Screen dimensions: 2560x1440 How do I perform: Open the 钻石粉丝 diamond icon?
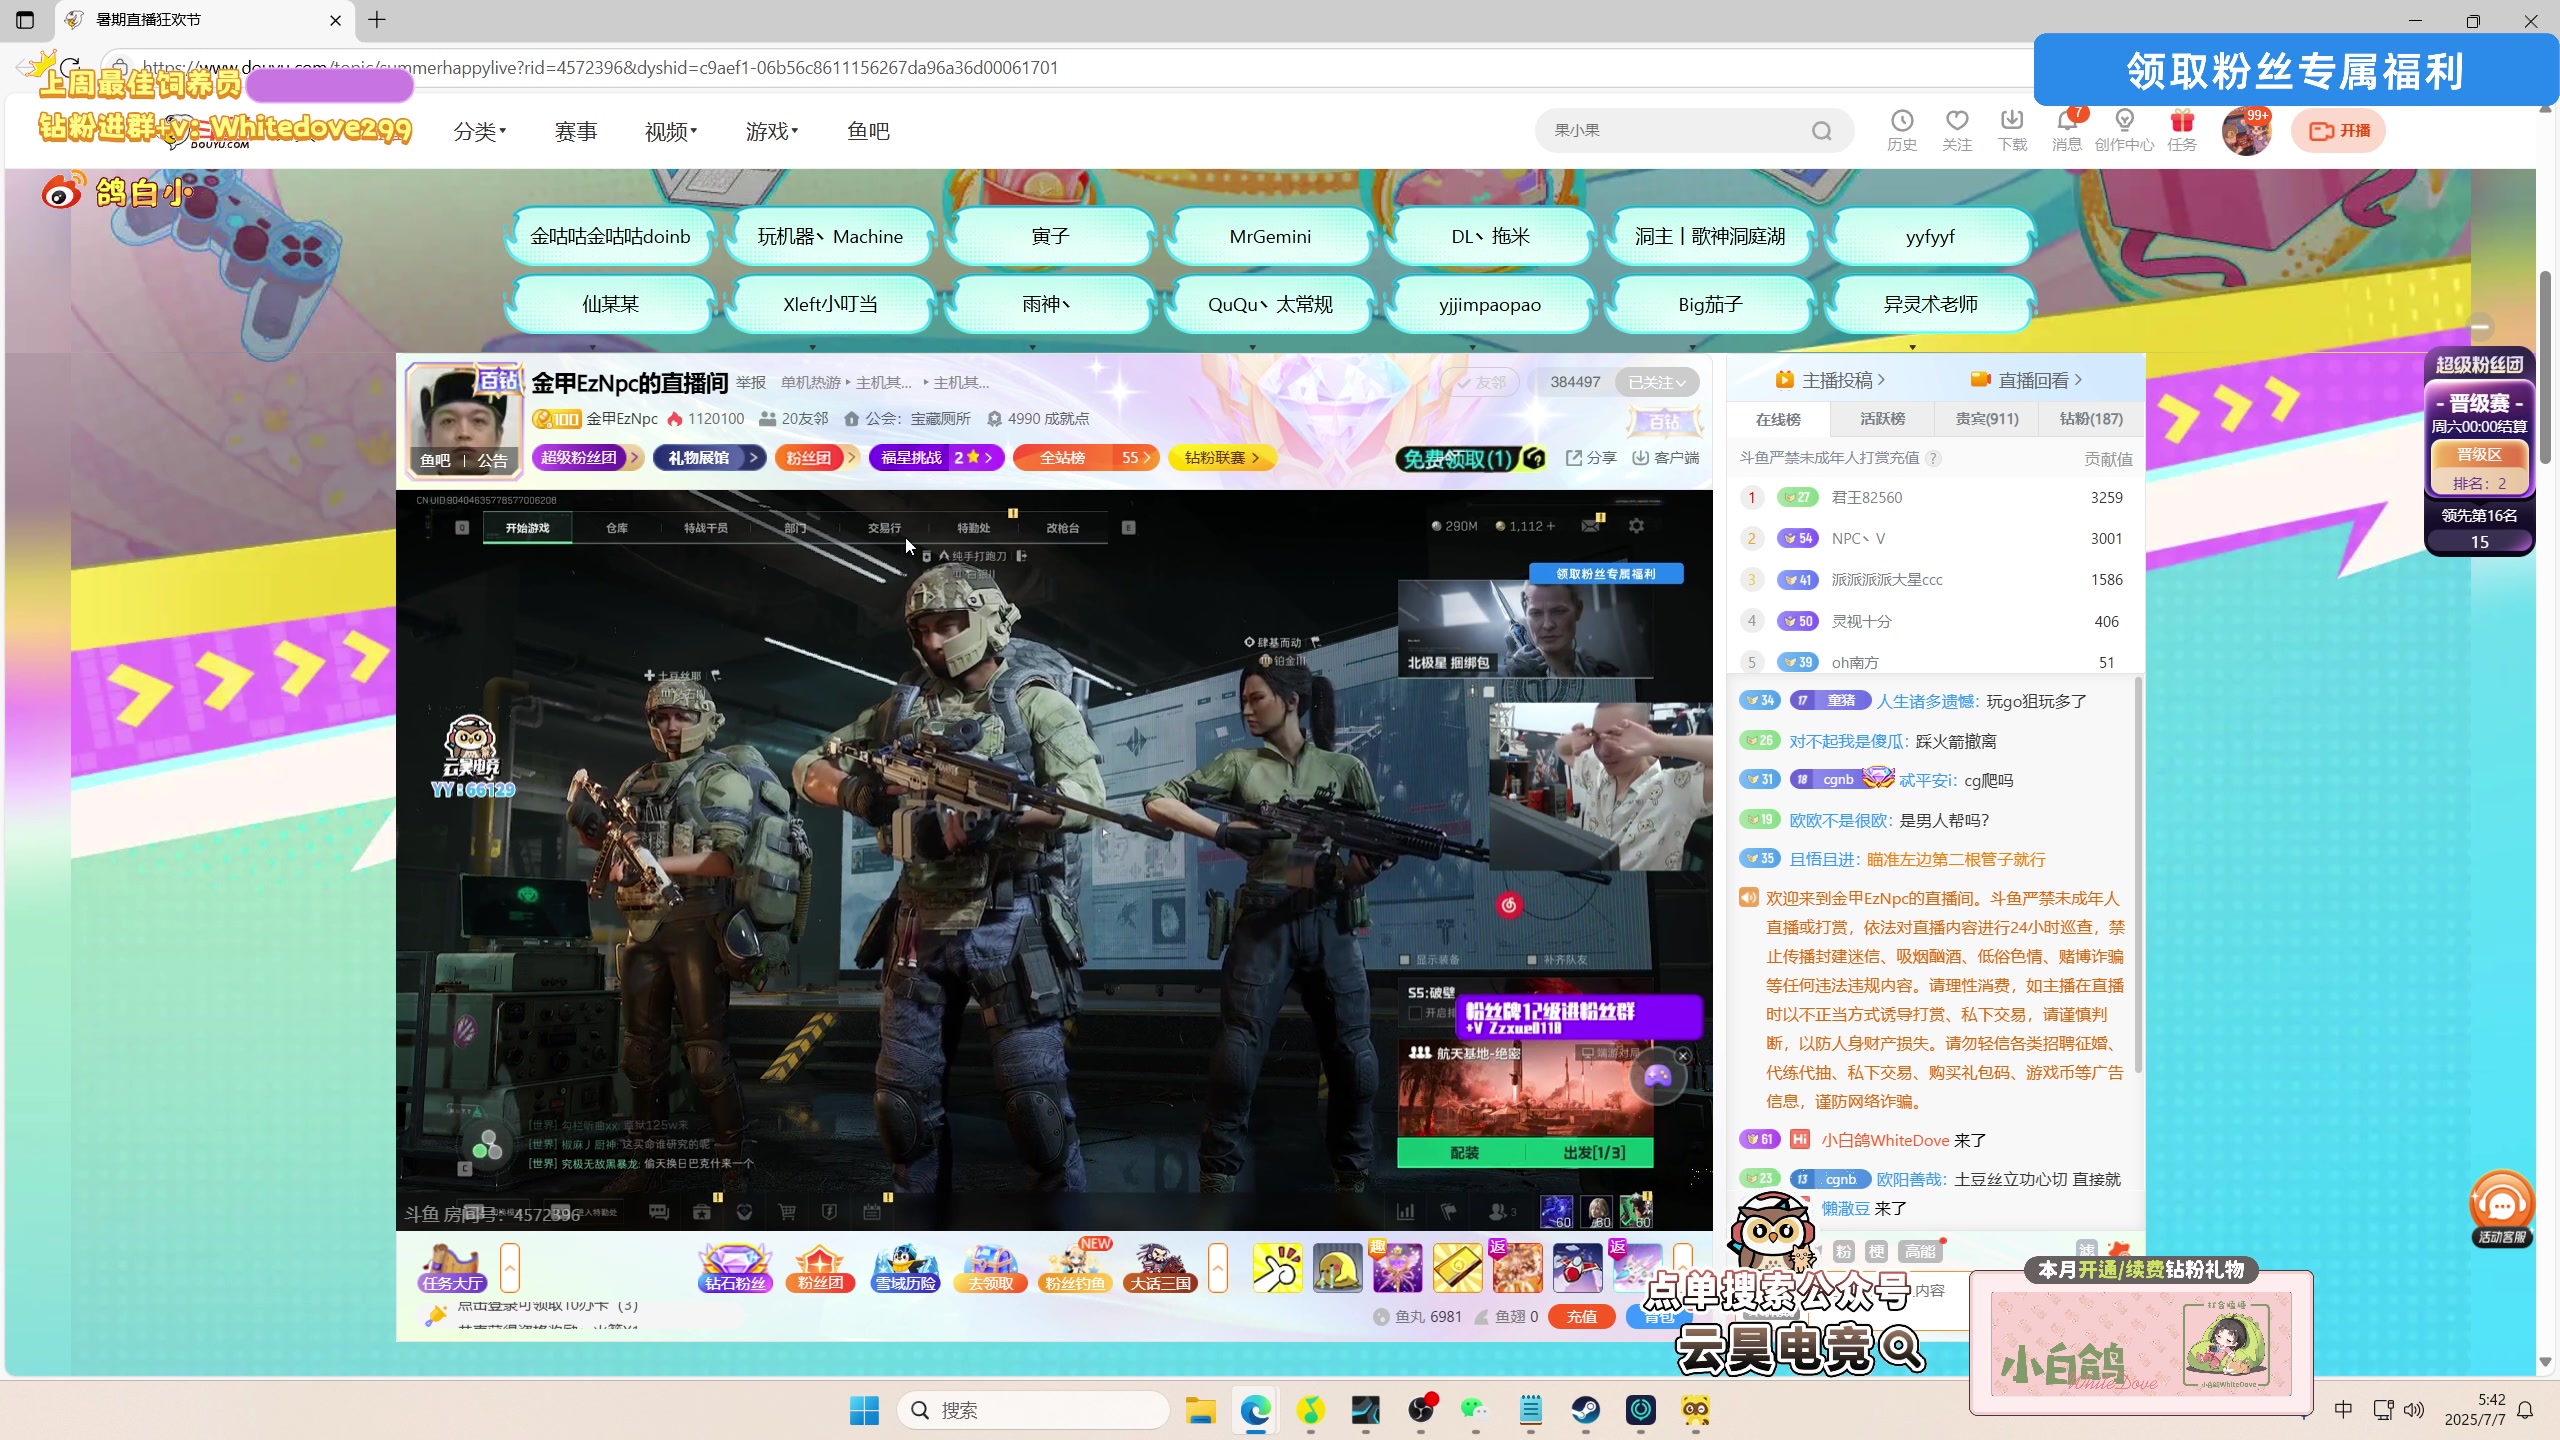735,1268
